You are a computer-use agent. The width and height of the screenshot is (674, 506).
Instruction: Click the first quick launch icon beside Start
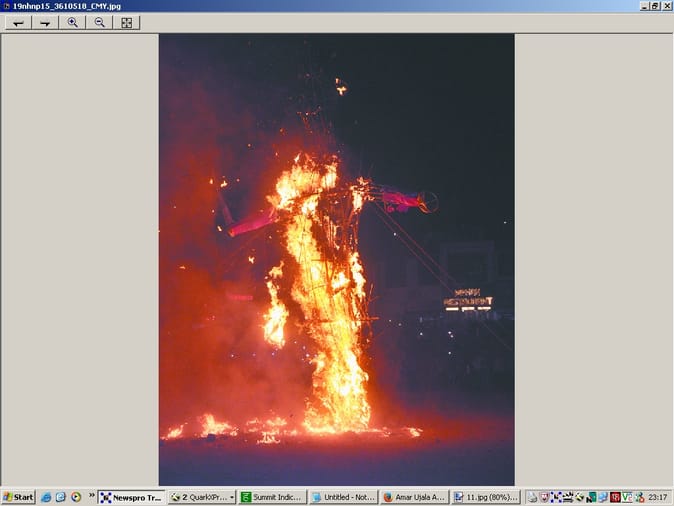[46, 497]
